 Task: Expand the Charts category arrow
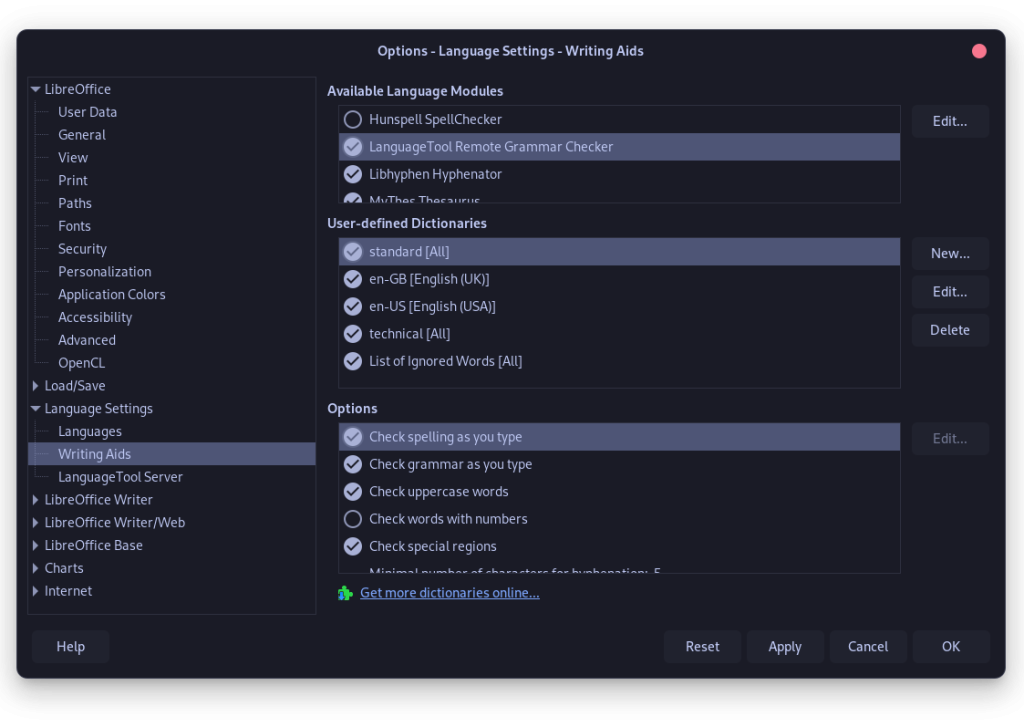pyautogui.click(x=36, y=568)
